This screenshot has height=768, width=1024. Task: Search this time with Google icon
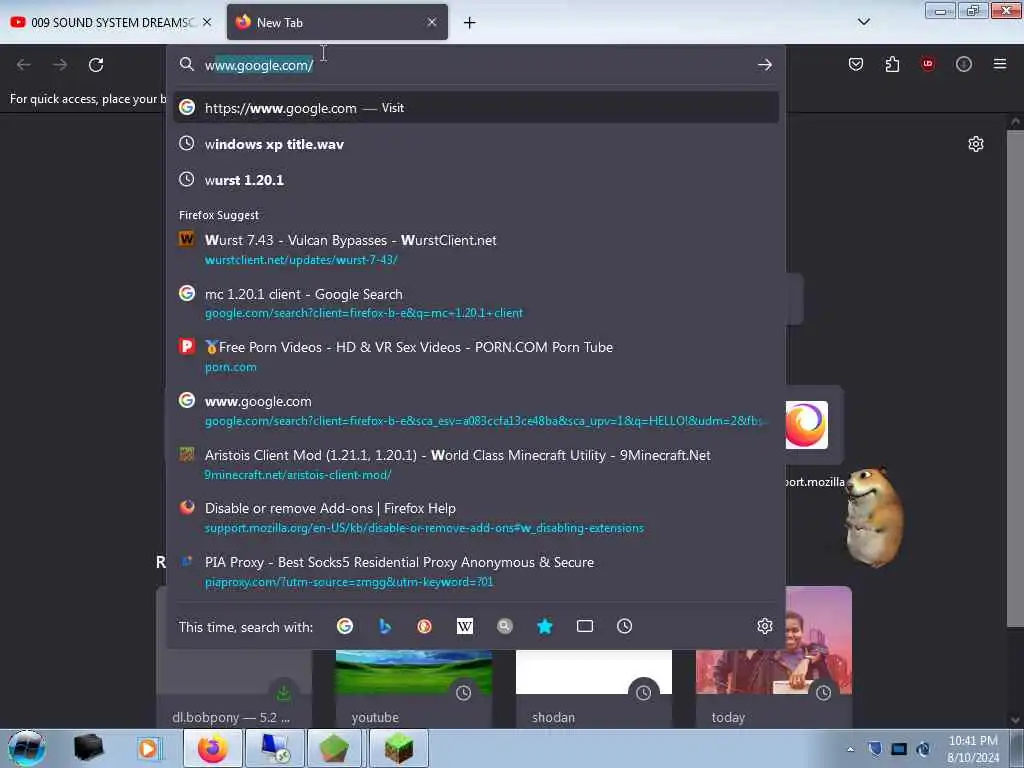coord(345,626)
